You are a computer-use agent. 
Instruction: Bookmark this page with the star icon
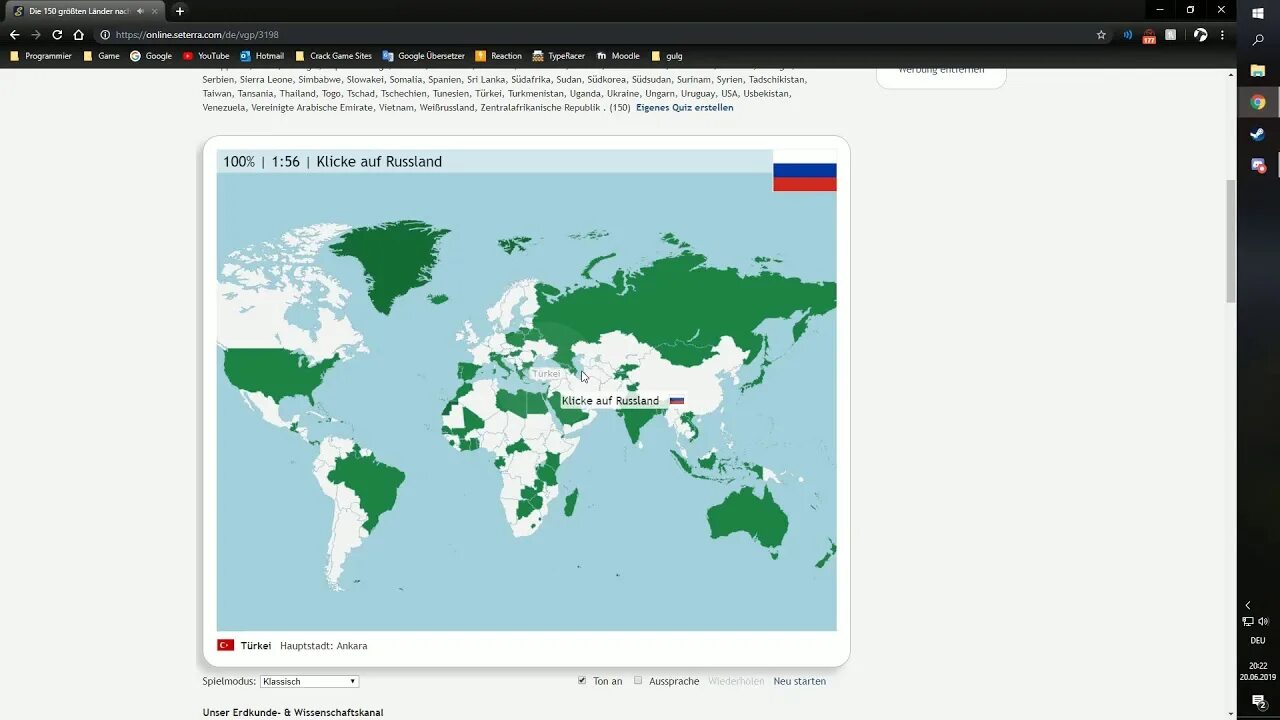coord(1101,34)
